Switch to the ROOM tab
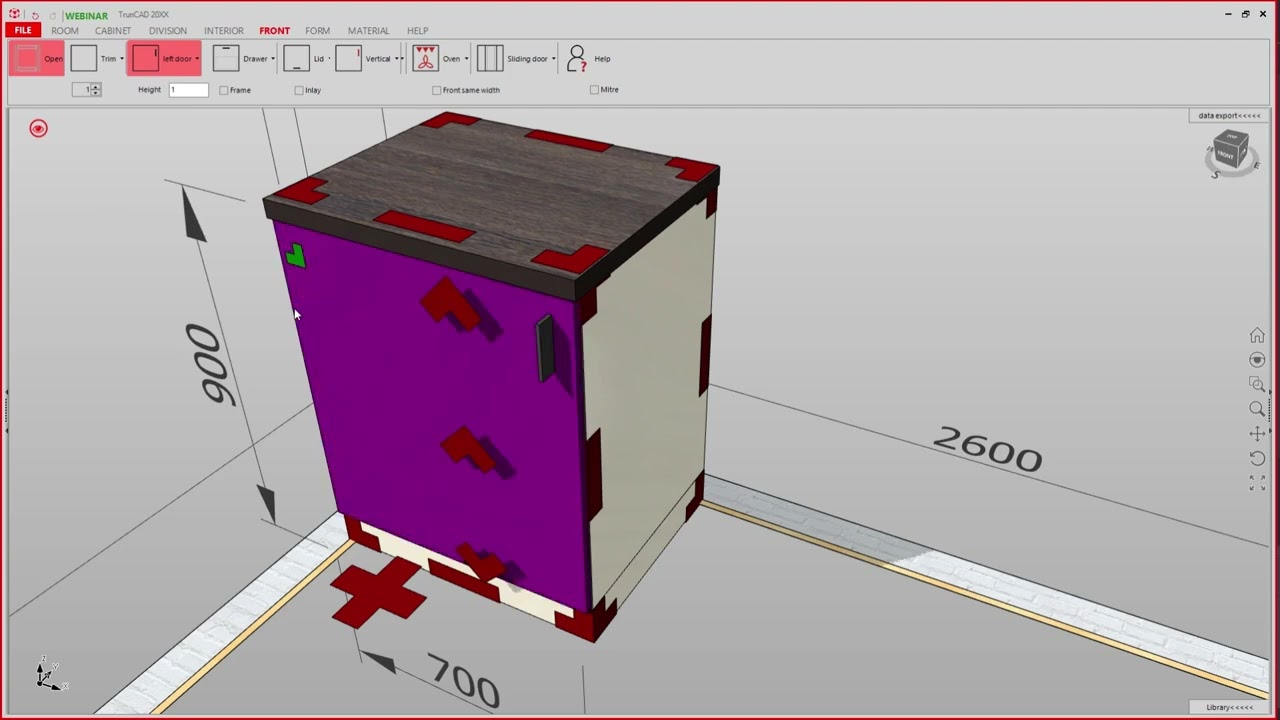The width and height of the screenshot is (1280, 720). point(65,31)
